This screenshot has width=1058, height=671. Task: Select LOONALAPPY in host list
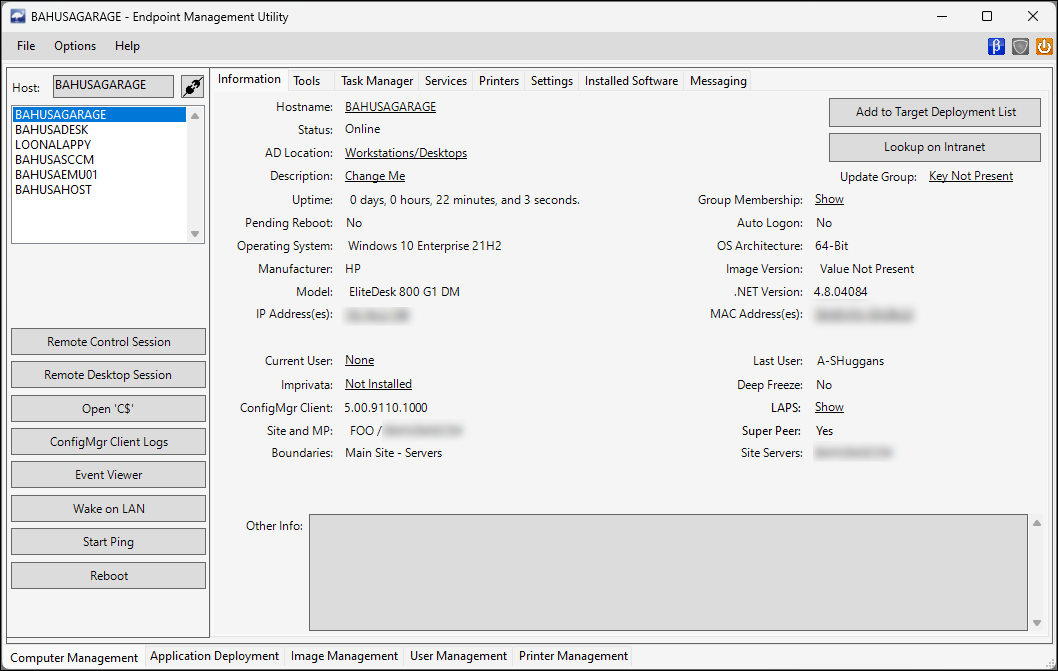click(x=100, y=144)
